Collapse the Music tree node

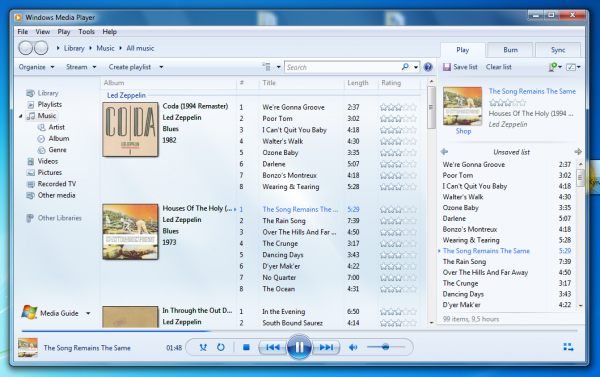click(x=21, y=116)
